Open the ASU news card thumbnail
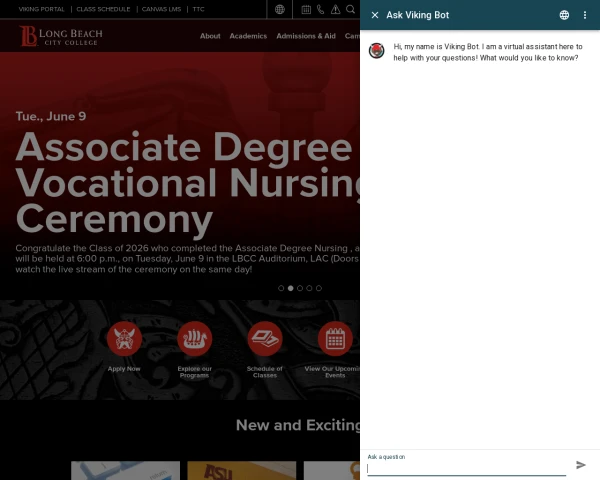Viewport: 600px width, 480px height. coord(242,470)
